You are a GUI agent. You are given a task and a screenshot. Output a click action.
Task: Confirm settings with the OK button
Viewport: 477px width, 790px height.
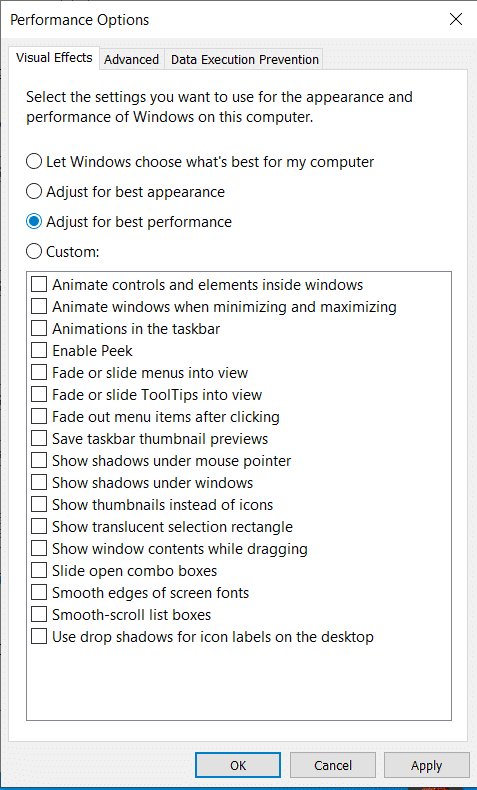click(x=238, y=766)
